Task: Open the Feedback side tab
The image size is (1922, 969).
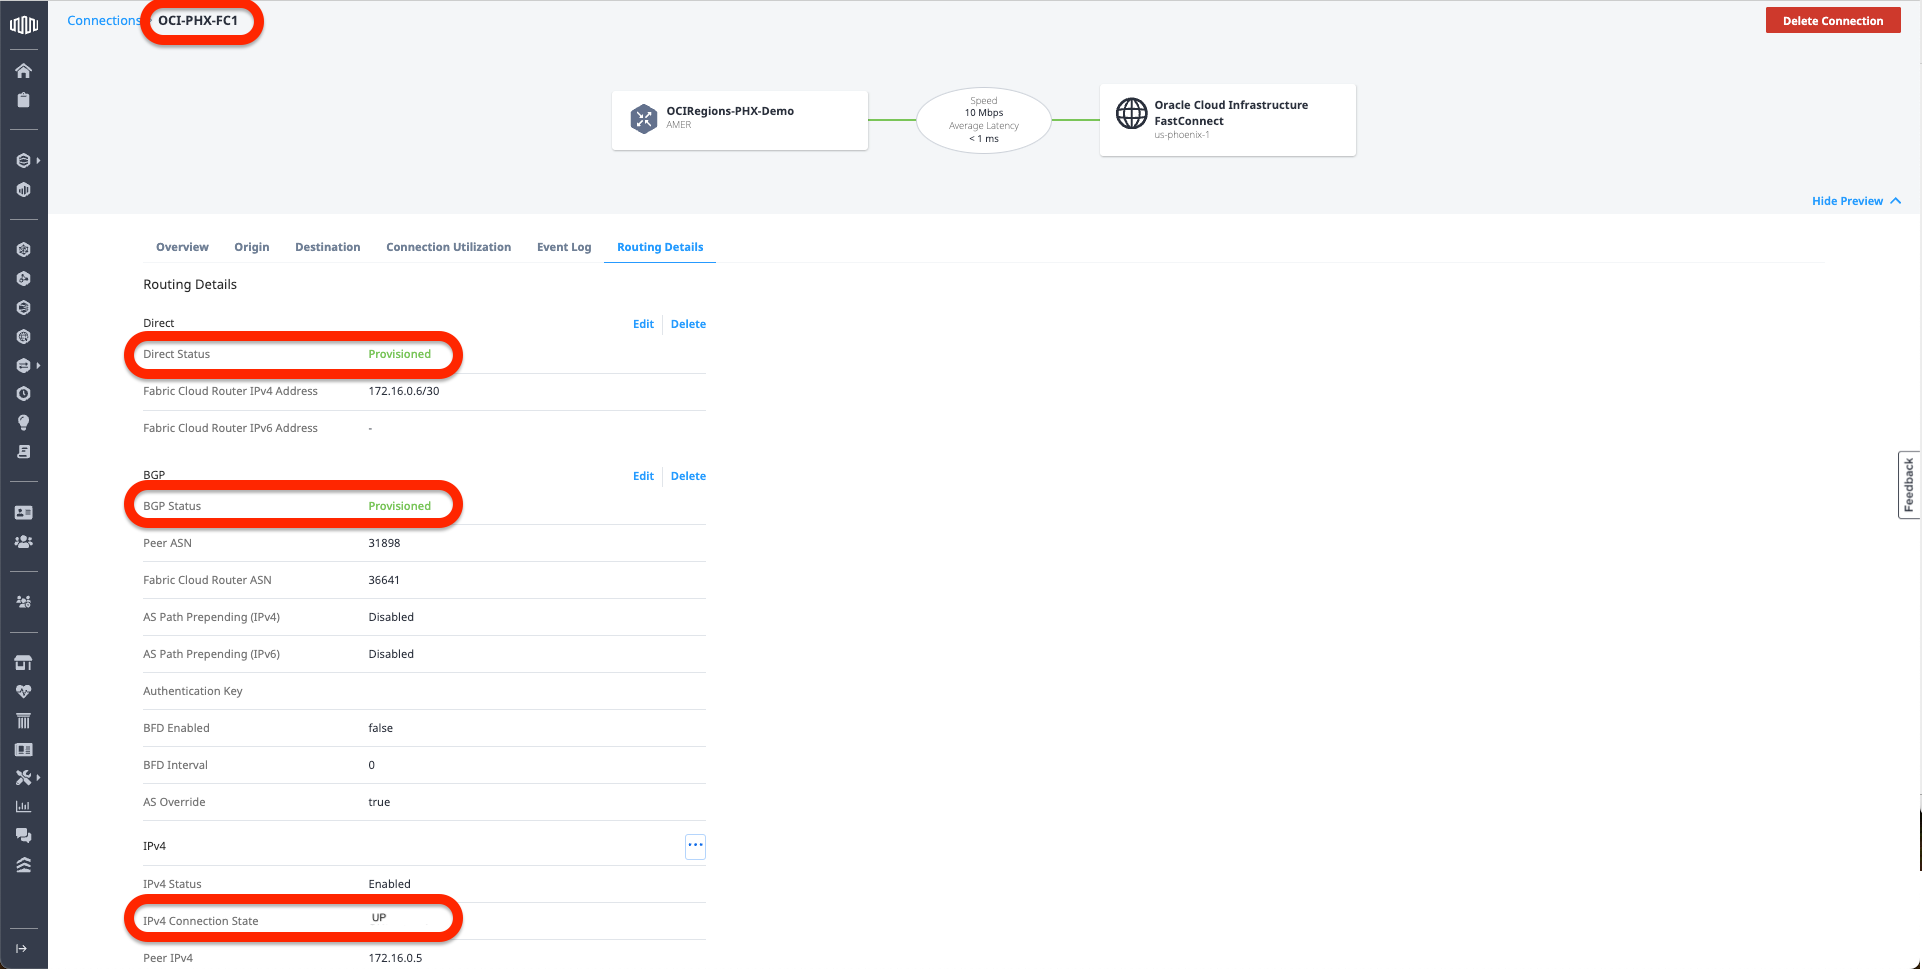Action: click(1909, 485)
